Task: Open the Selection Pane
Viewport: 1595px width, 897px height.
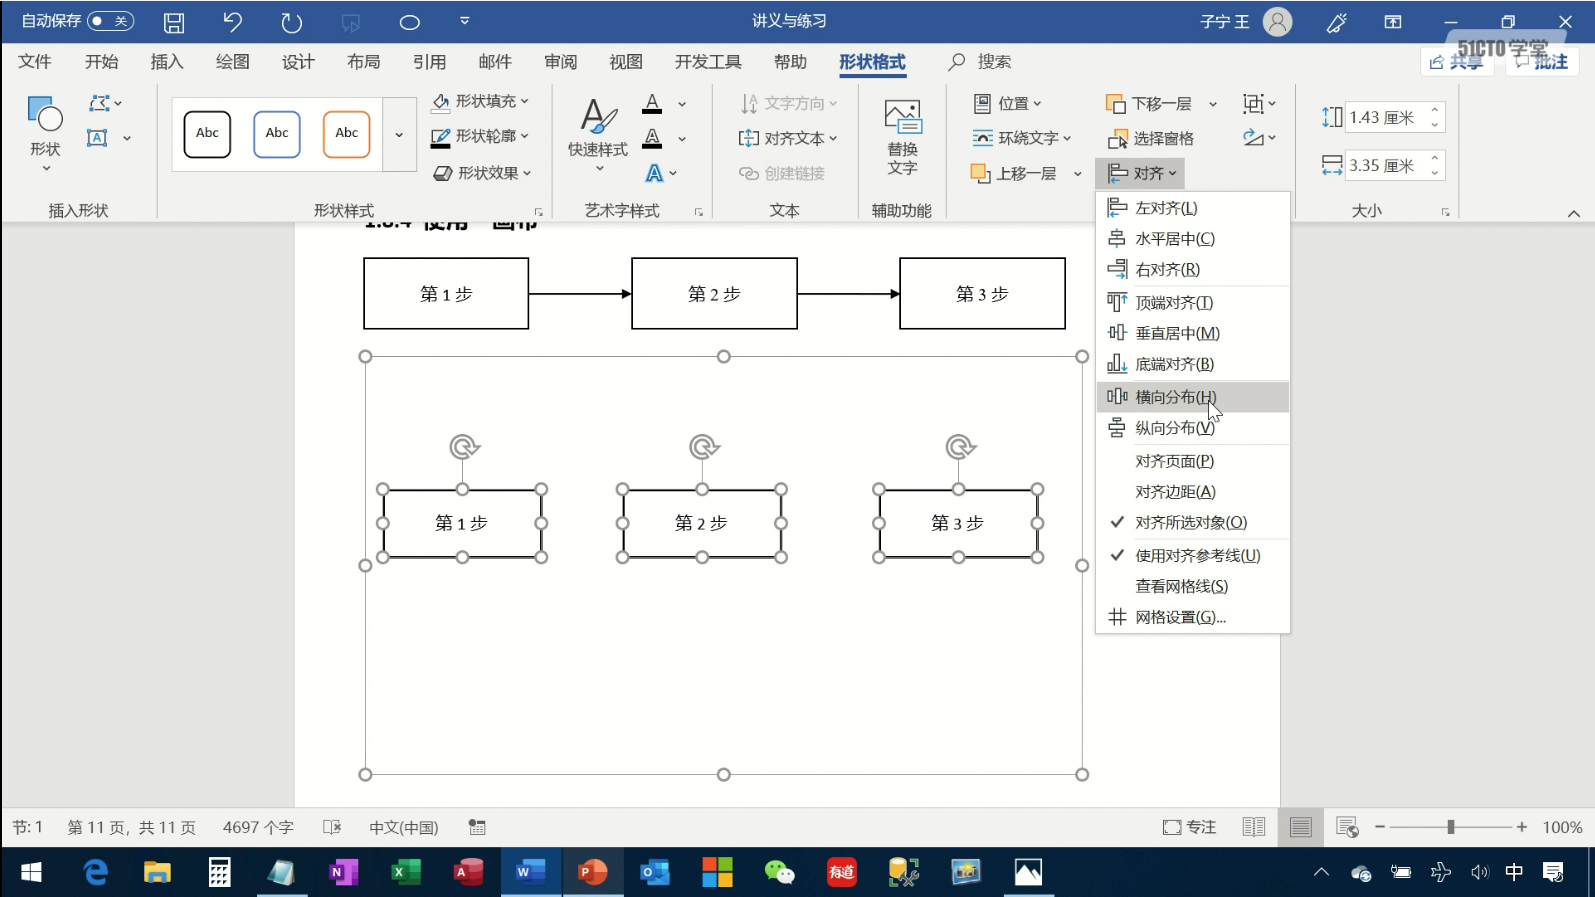Action: 1150,138
